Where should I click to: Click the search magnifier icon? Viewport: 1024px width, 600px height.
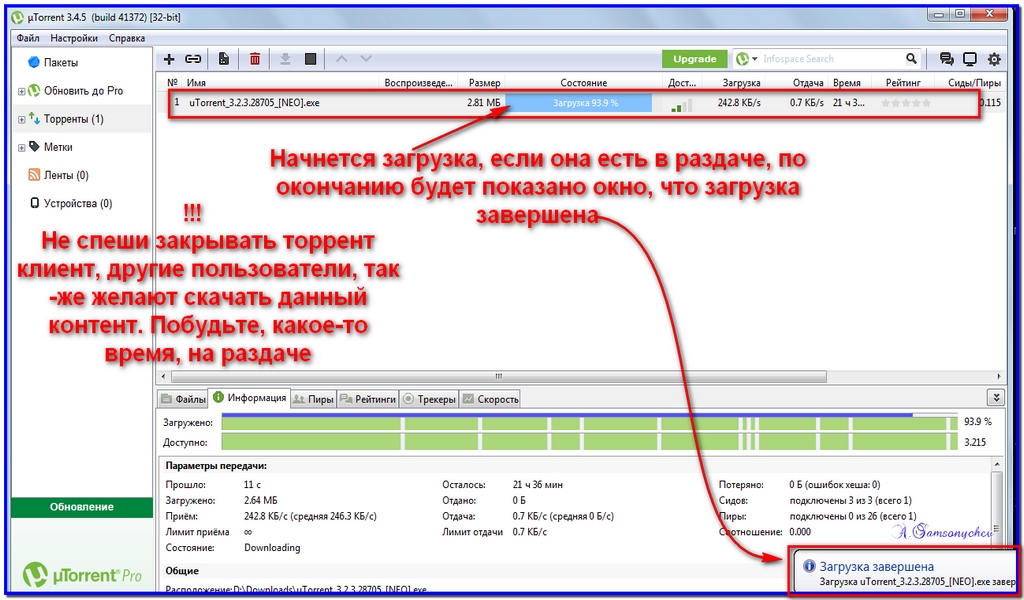(912, 59)
